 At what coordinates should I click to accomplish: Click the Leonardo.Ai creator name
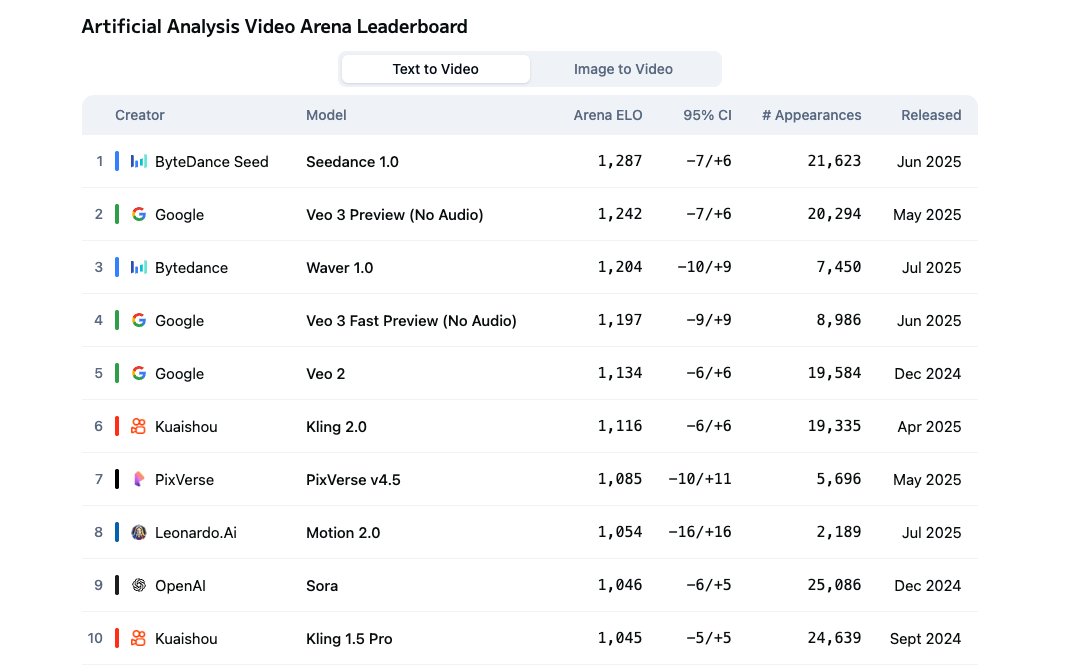(196, 533)
